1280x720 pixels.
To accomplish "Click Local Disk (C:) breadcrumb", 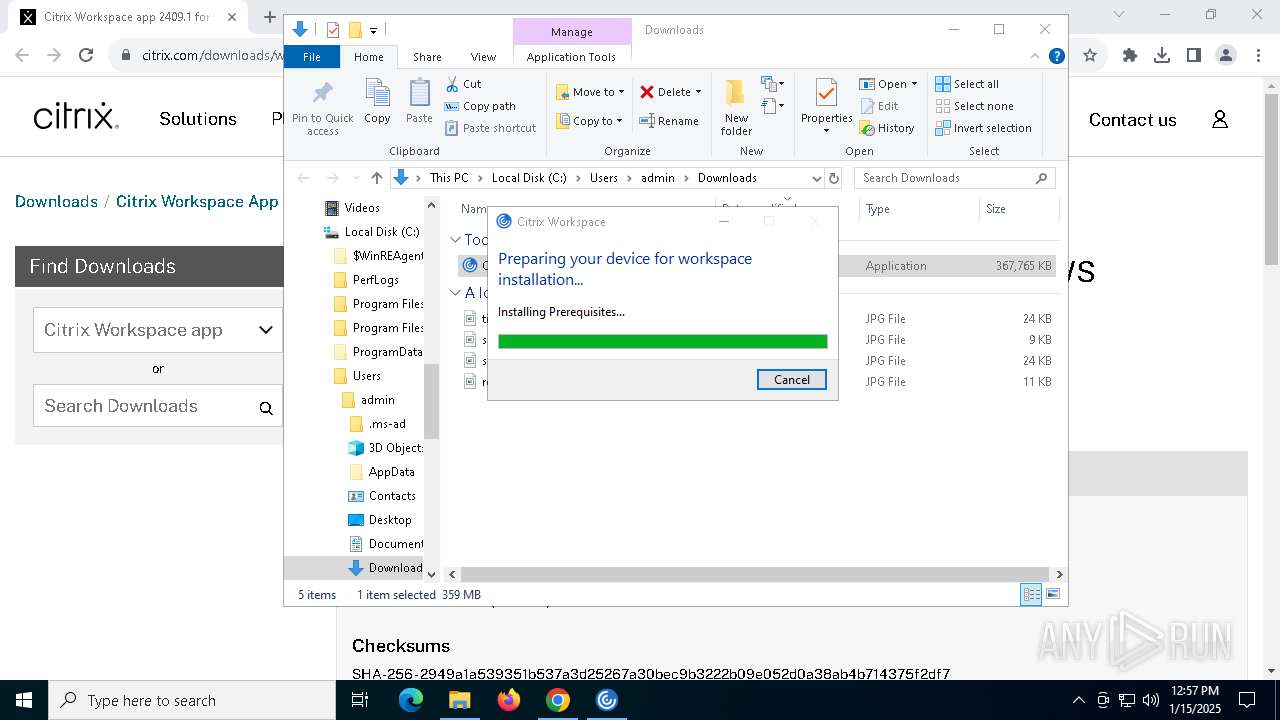I will pos(529,178).
